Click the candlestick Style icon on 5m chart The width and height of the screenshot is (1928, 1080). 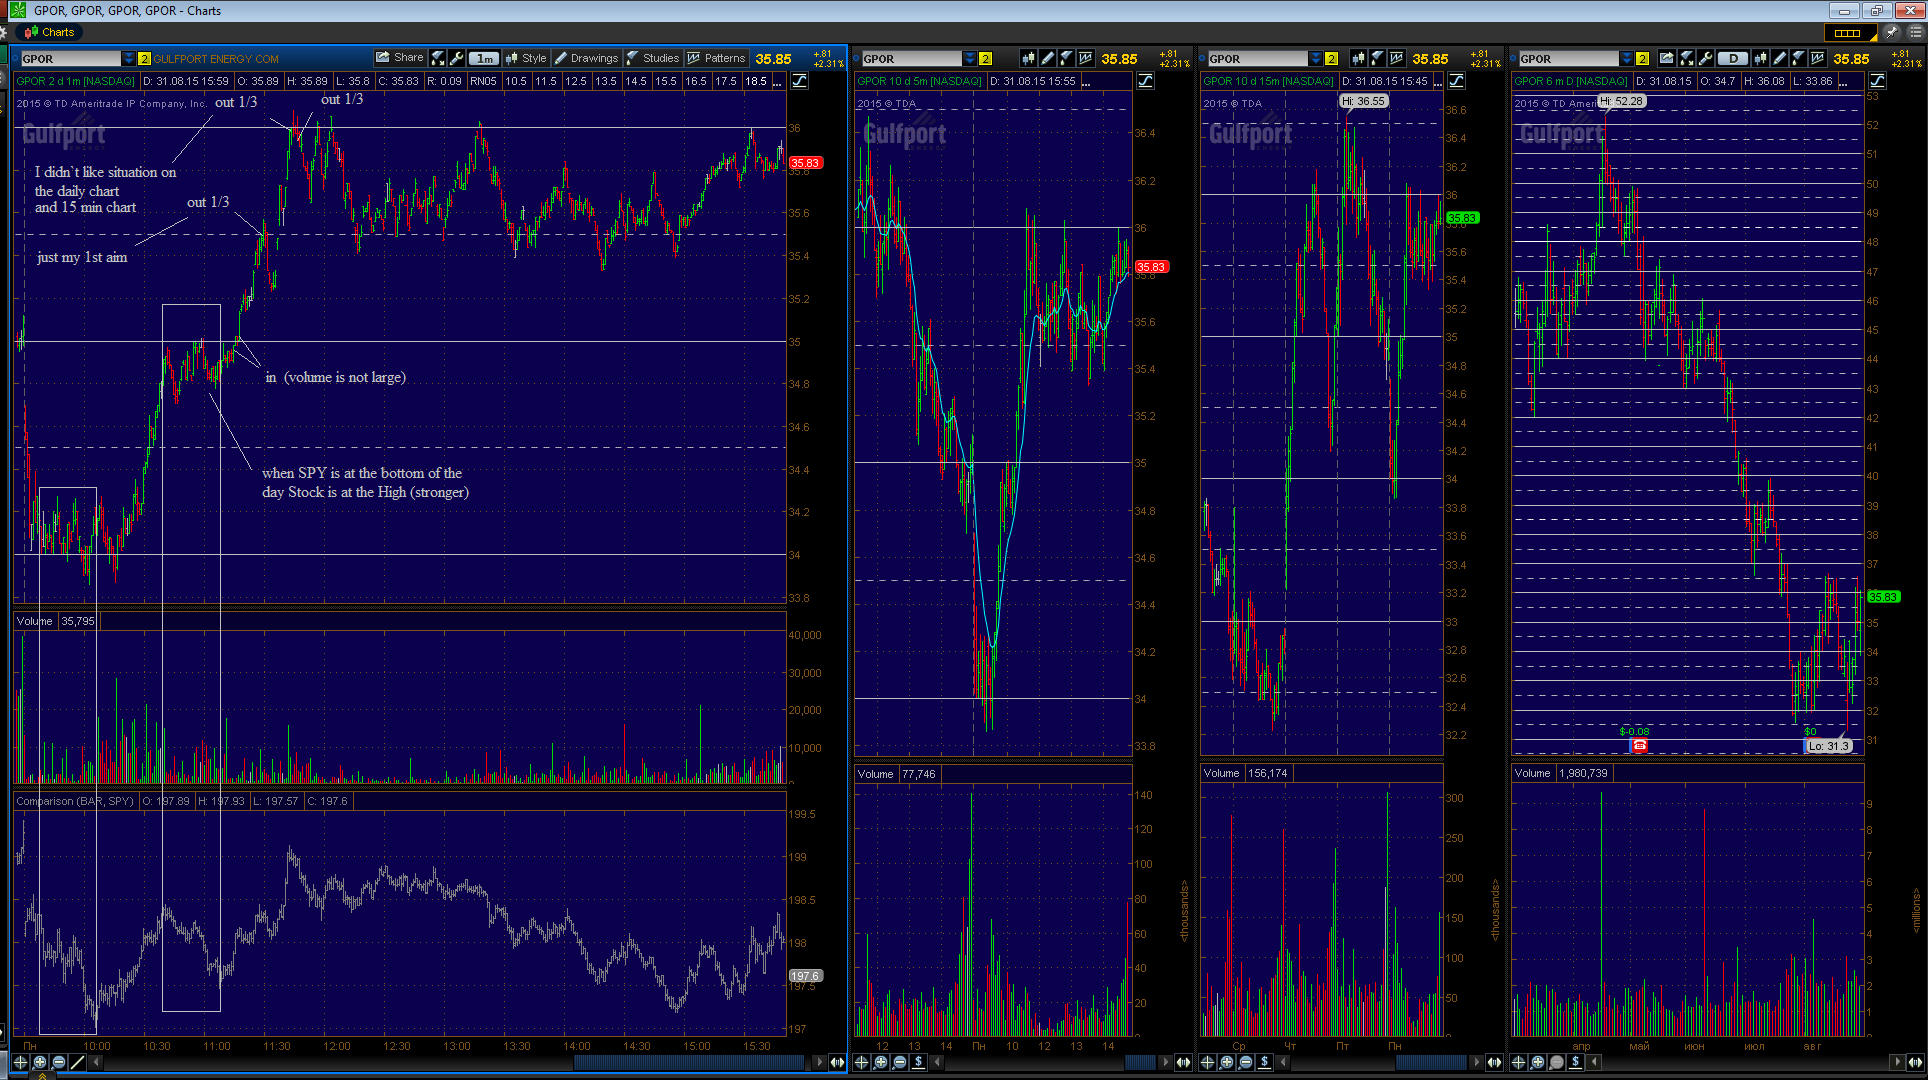click(x=1029, y=58)
